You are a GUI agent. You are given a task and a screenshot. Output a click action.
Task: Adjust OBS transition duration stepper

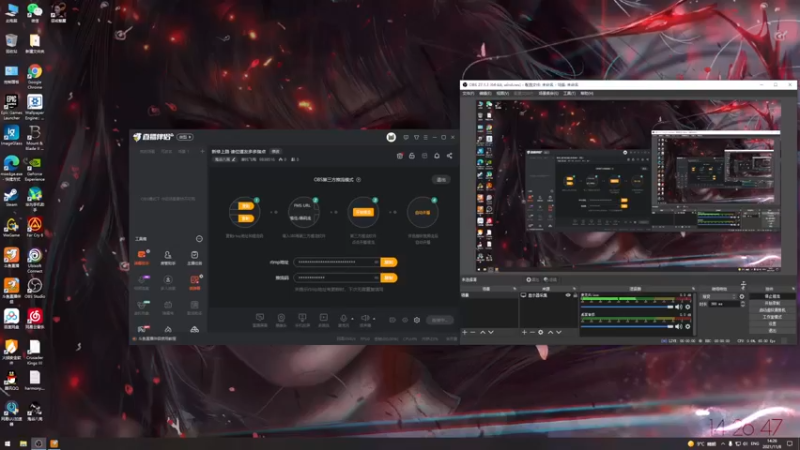coord(742,304)
